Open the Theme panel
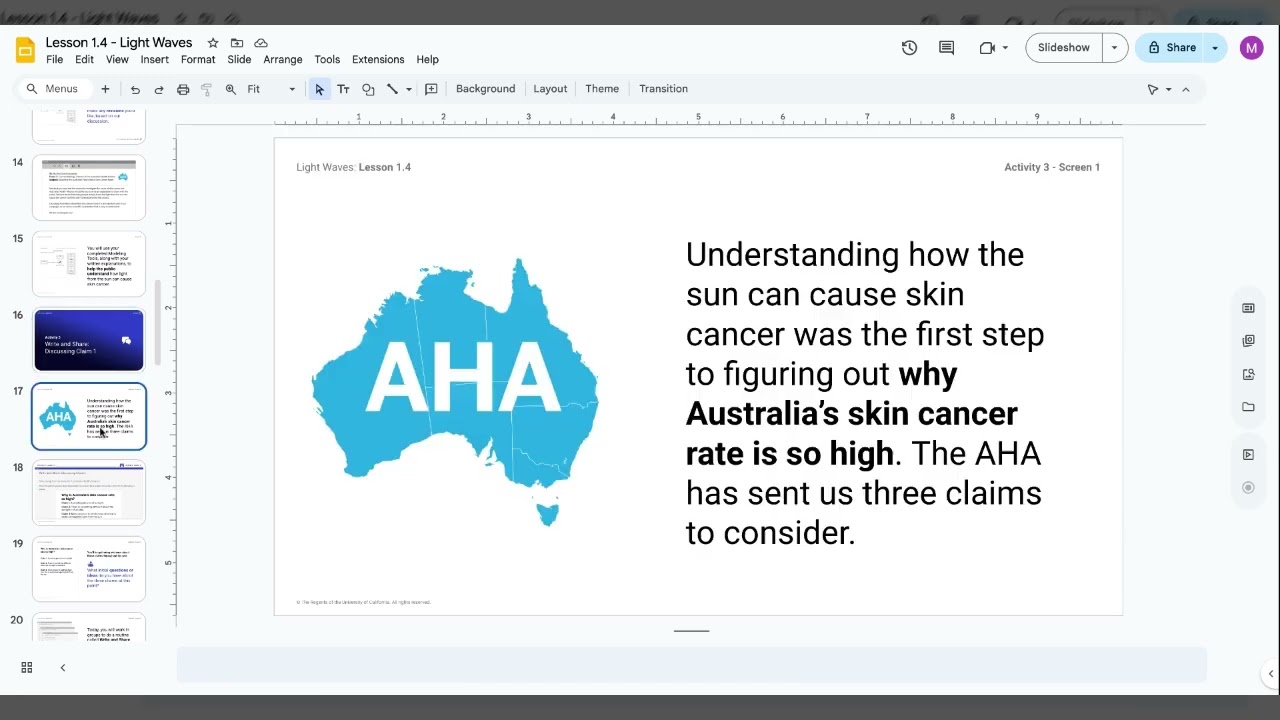Screen dimensions: 1280x720 [602, 89]
